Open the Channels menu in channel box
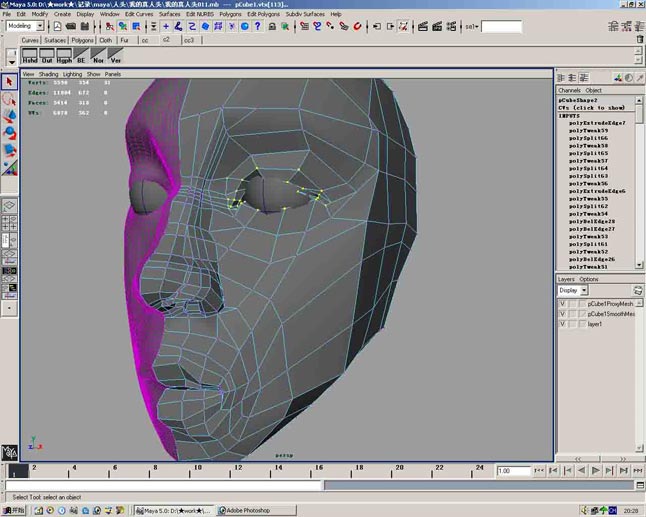 click(x=569, y=90)
